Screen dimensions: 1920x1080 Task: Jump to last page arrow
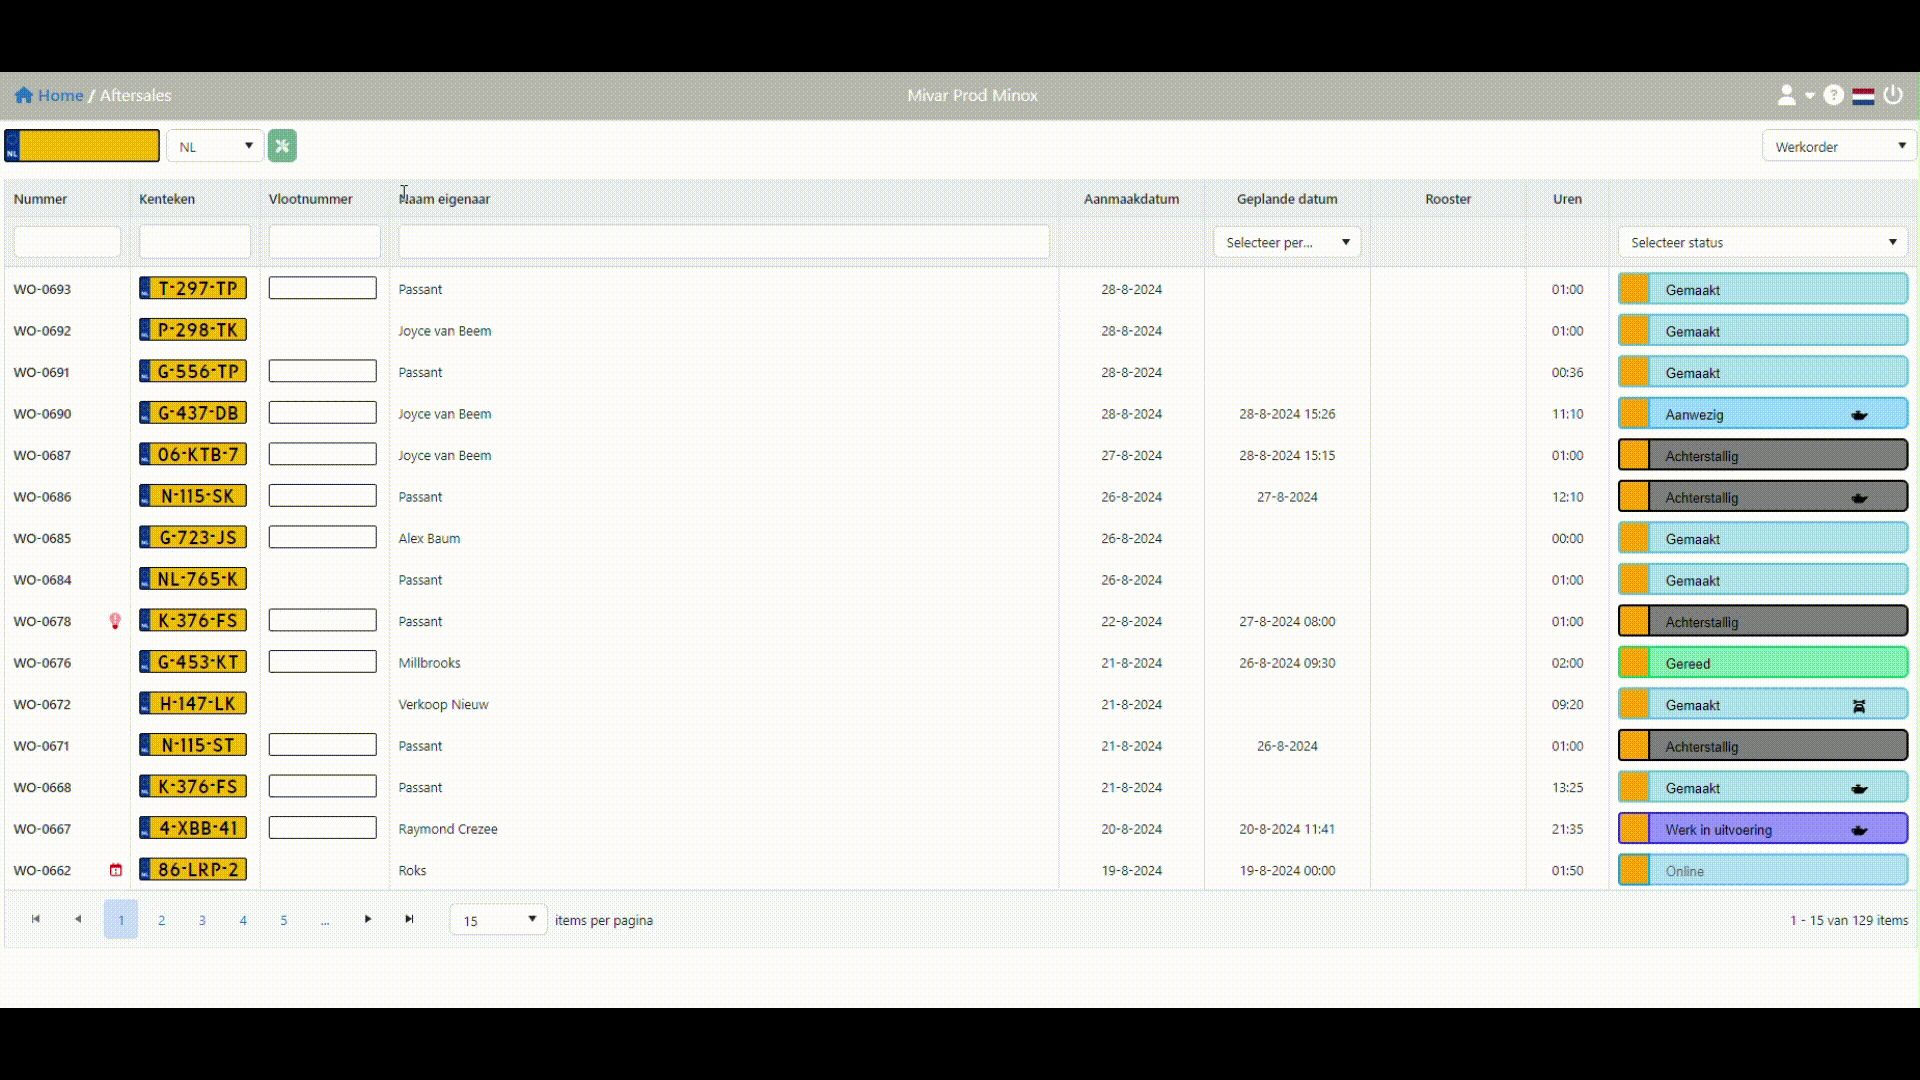click(409, 919)
